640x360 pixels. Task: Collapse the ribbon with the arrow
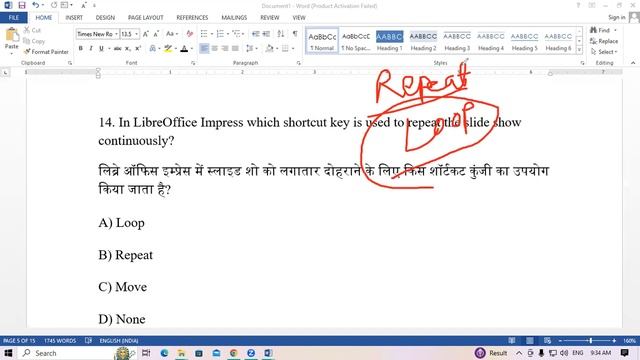click(x=633, y=63)
